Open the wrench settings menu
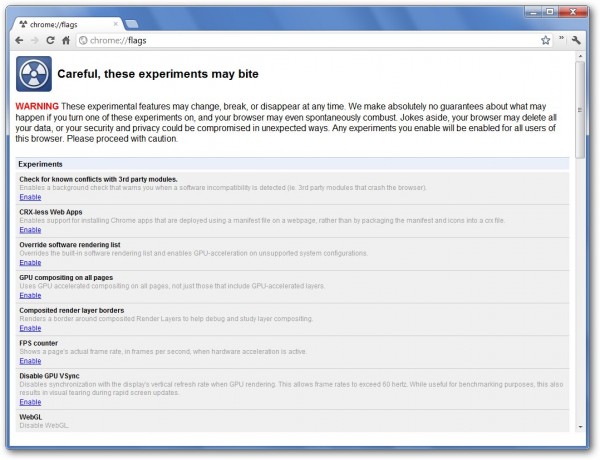Image resolution: width=600 pixels, height=460 pixels. click(x=576, y=40)
